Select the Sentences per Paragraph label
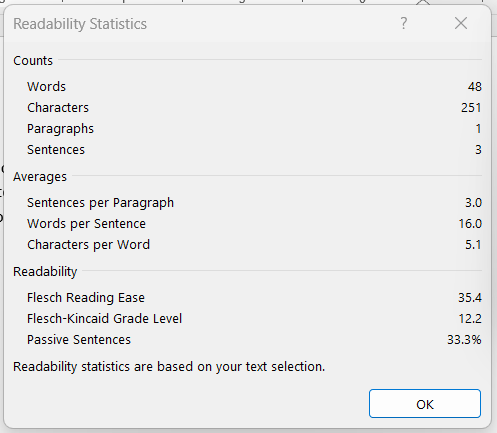 (100, 203)
